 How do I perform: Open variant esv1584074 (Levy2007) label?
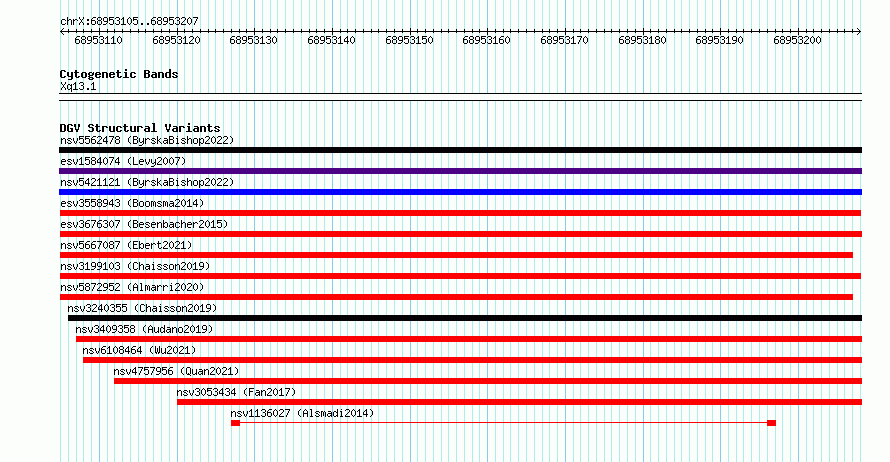(x=123, y=161)
